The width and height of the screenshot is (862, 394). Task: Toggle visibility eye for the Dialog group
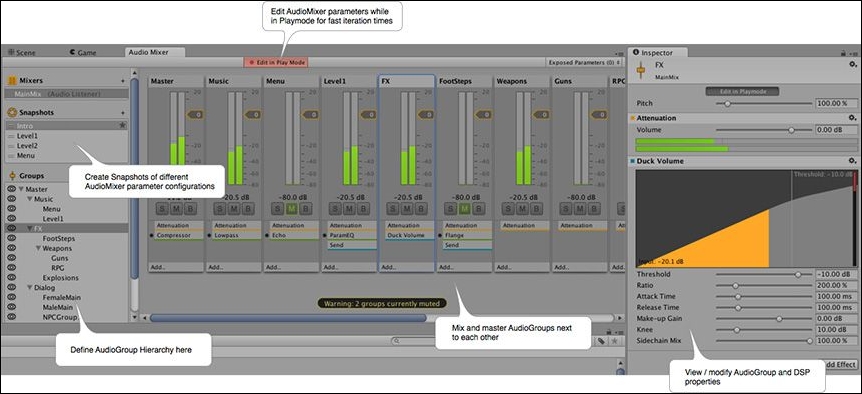click(x=11, y=287)
